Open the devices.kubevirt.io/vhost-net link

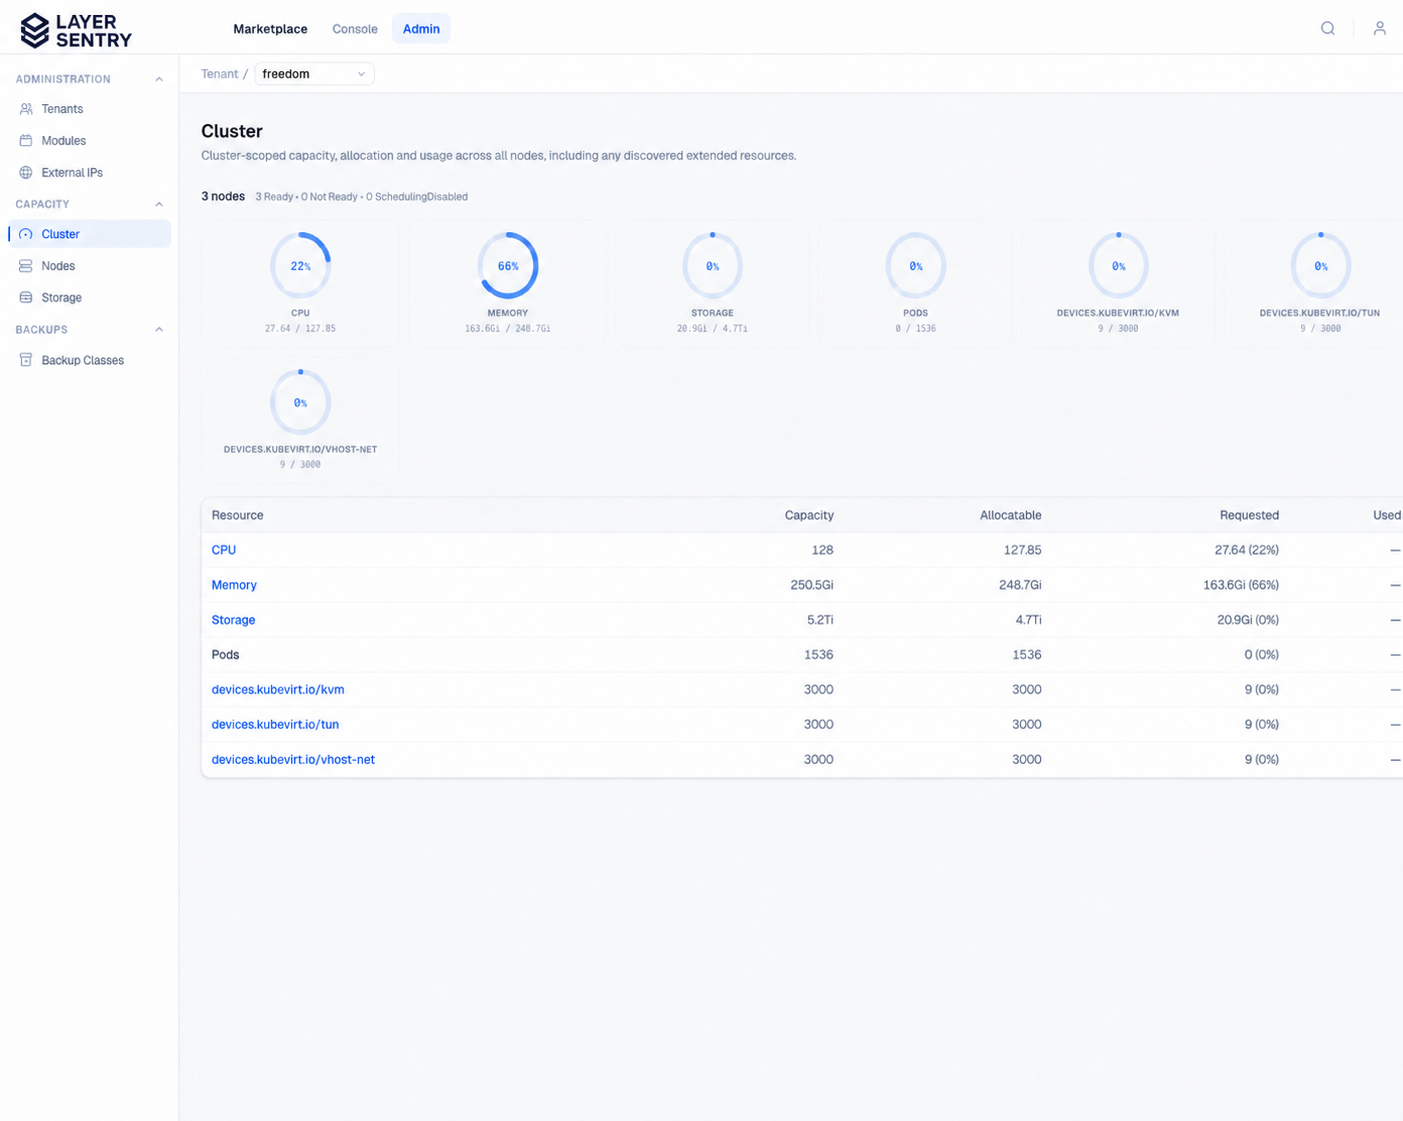(293, 760)
